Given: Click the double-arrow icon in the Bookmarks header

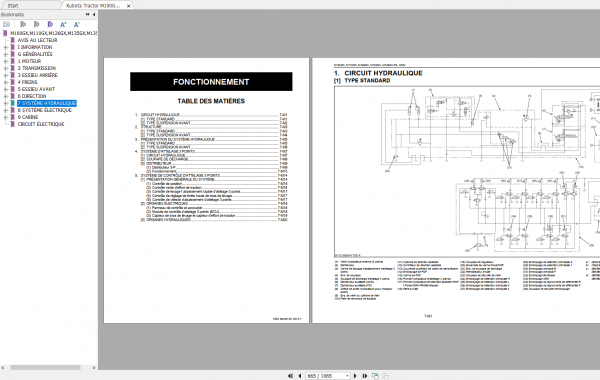Looking at the screenshot, I should coord(88,14).
